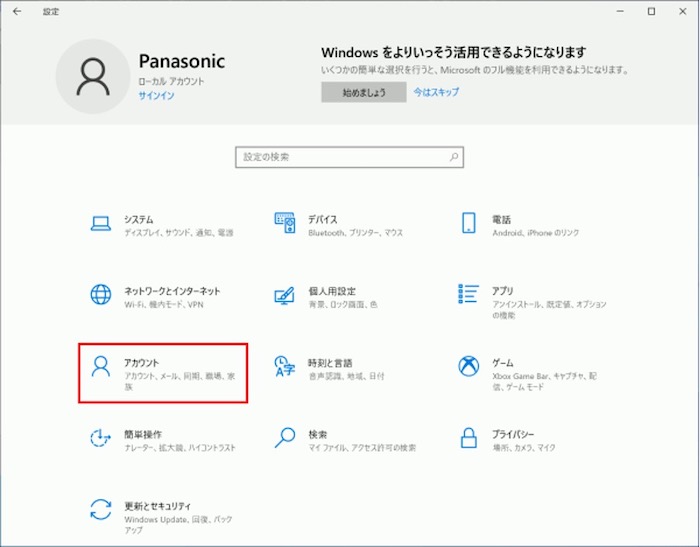The width and height of the screenshot is (700, 547).
Task: Open the Privacy (プライバシー) lock icon
Action: (468, 438)
